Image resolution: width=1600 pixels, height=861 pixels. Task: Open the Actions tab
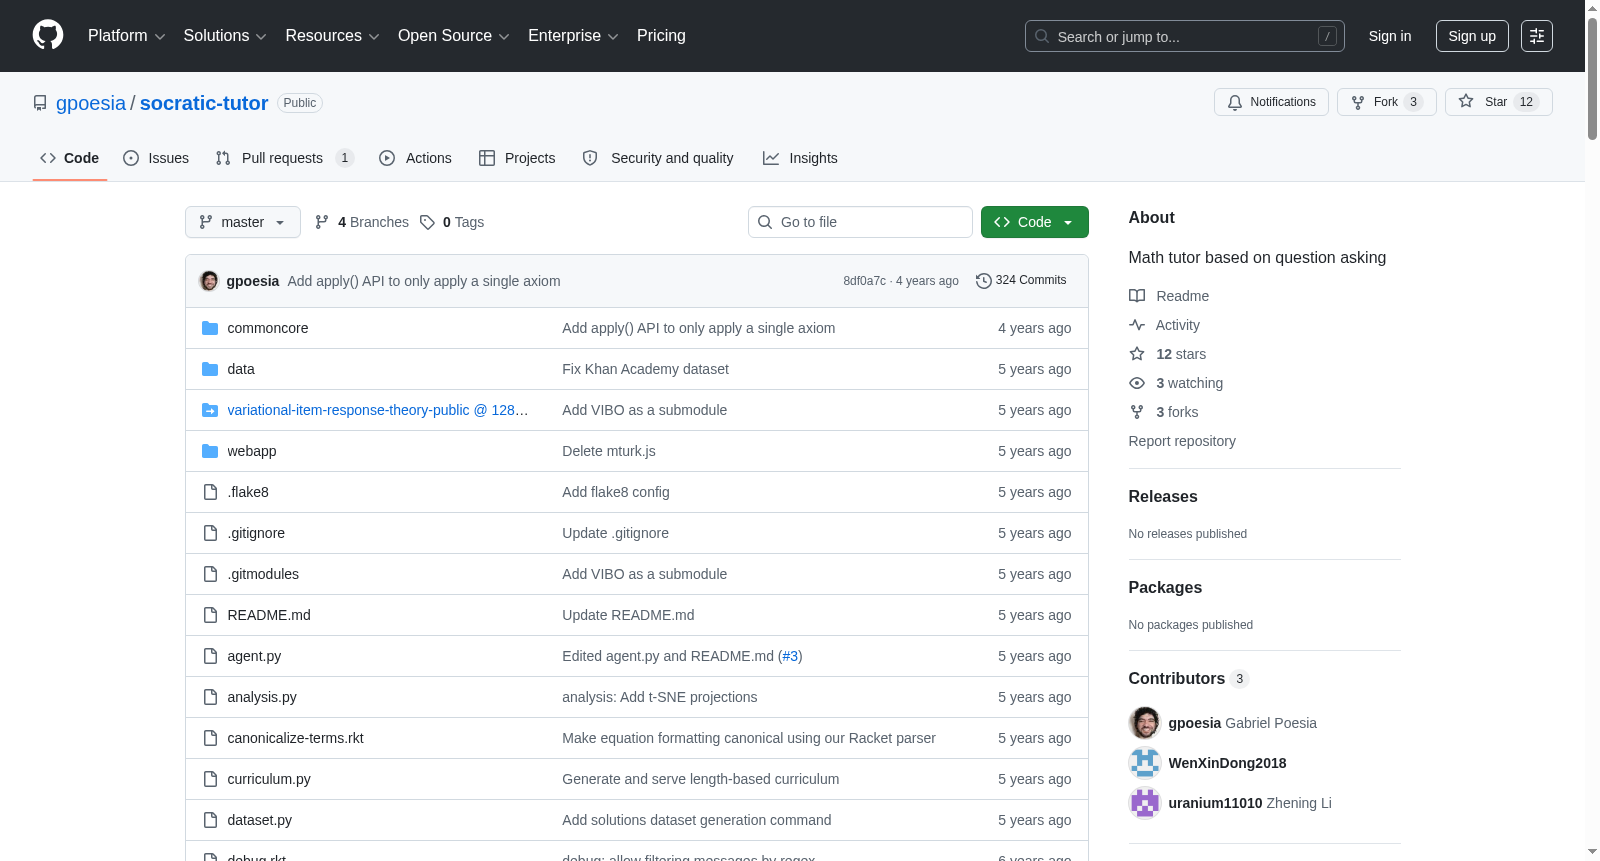[416, 158]
